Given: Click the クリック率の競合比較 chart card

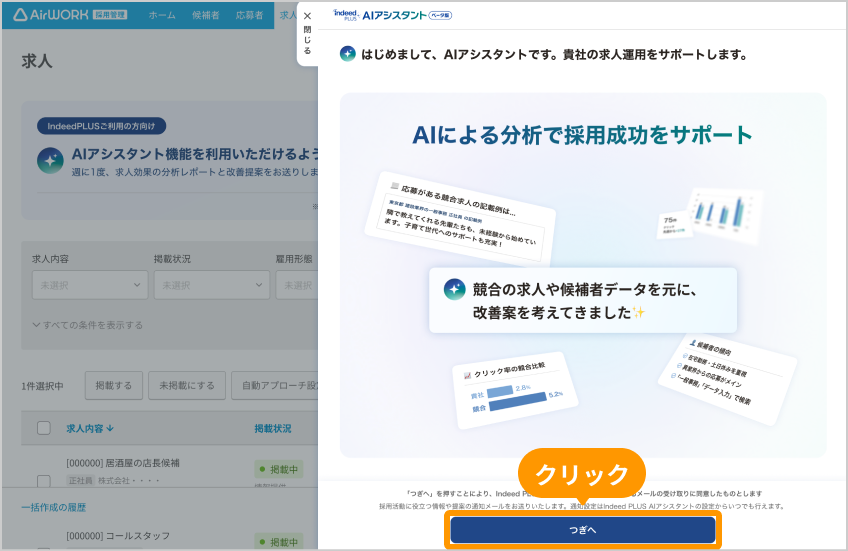Looking at the screenshot, I should 515,390.
